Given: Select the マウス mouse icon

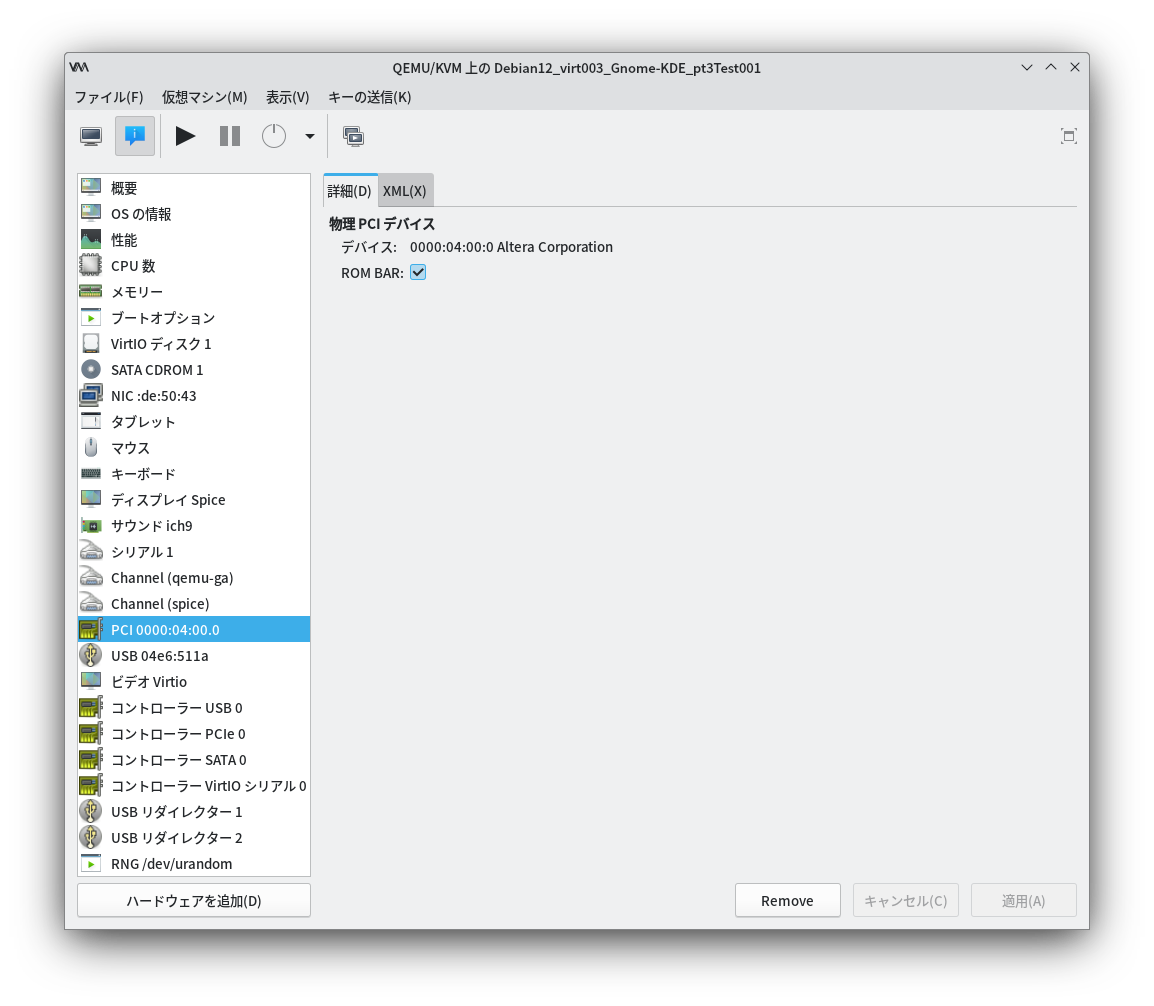Looking at the screenshot, I should (x=91, y=447).
